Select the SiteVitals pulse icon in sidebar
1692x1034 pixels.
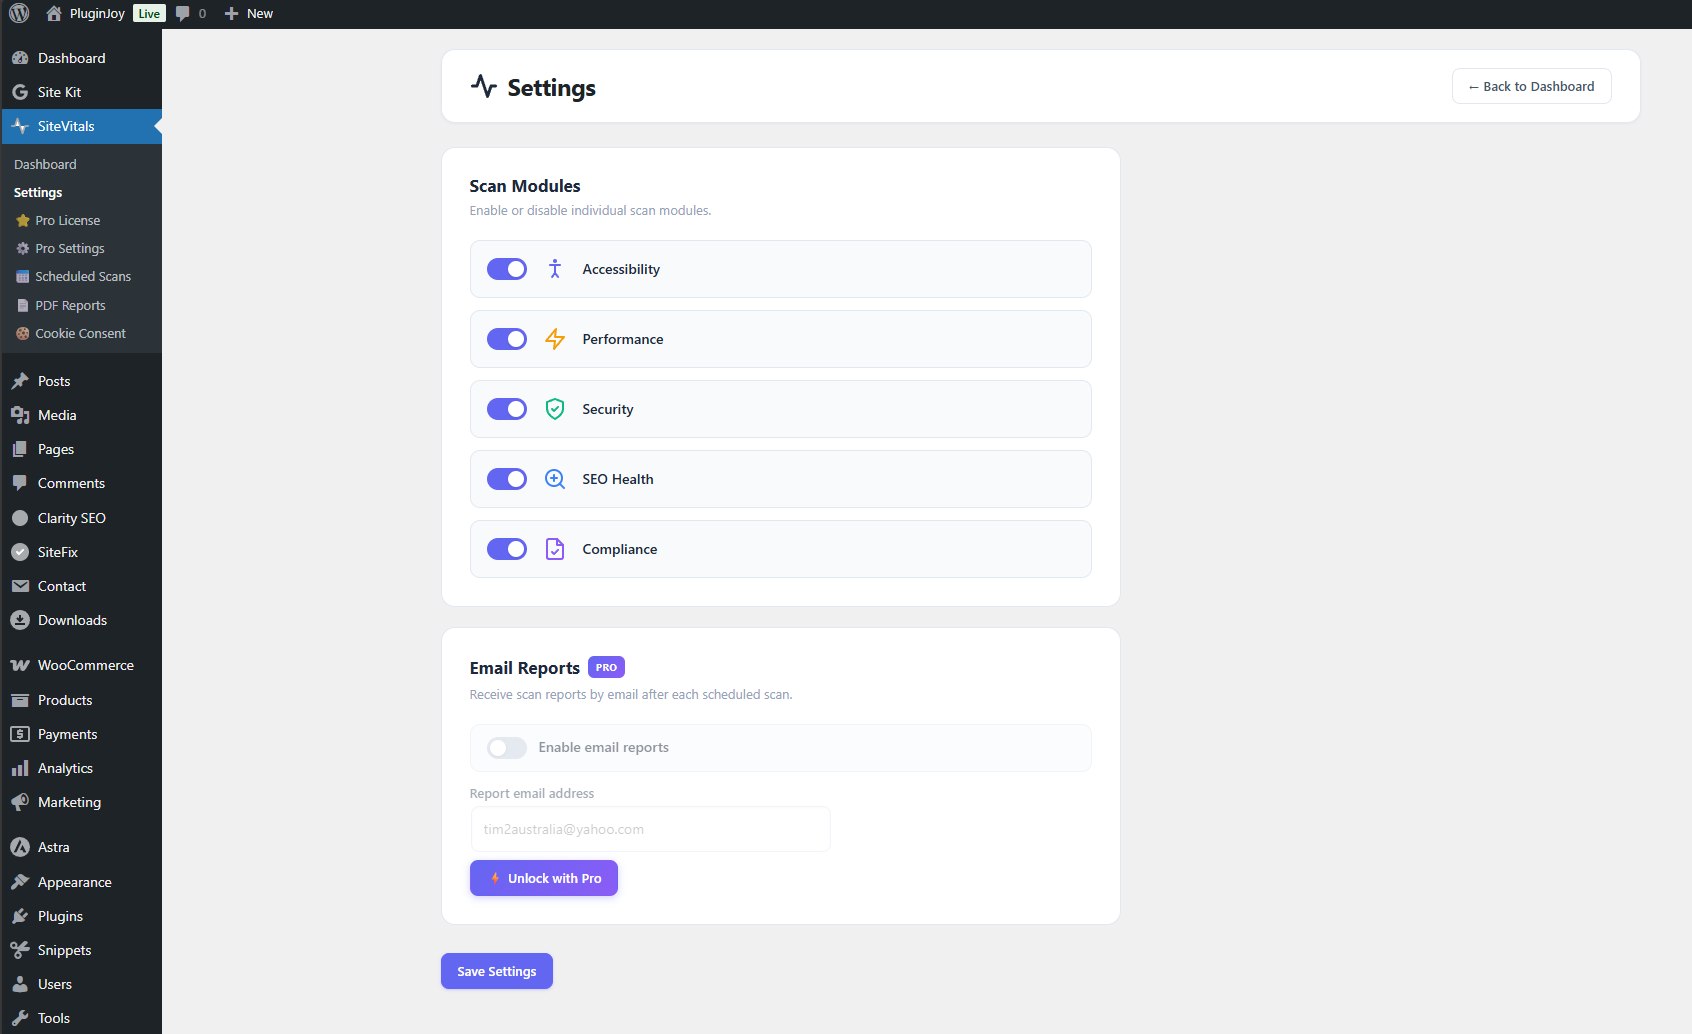coord(20,126)
